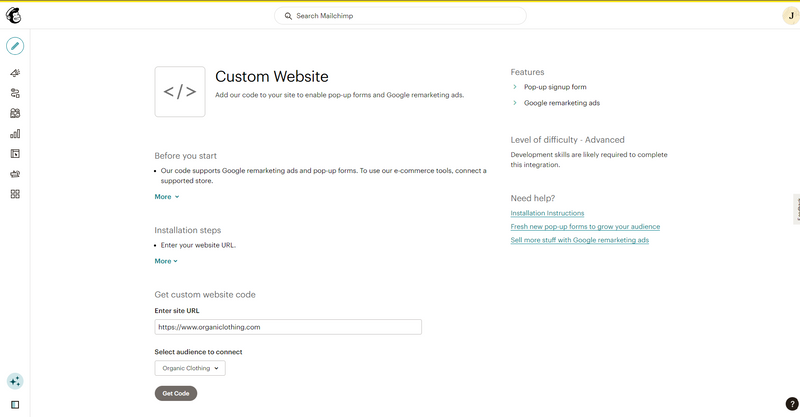Open Integrations grid icon in sidebar
The image size is (800, 417).
[x=15, y=194]
